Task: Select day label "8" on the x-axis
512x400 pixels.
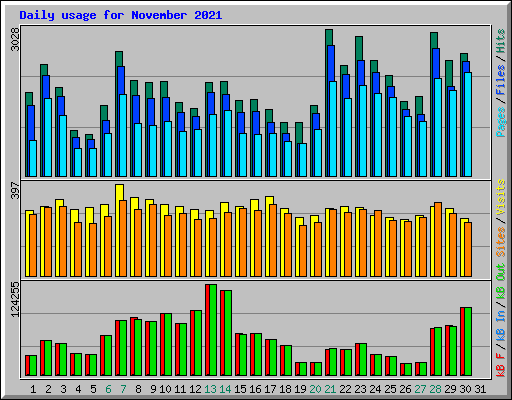Action: [x=138, y=389]
